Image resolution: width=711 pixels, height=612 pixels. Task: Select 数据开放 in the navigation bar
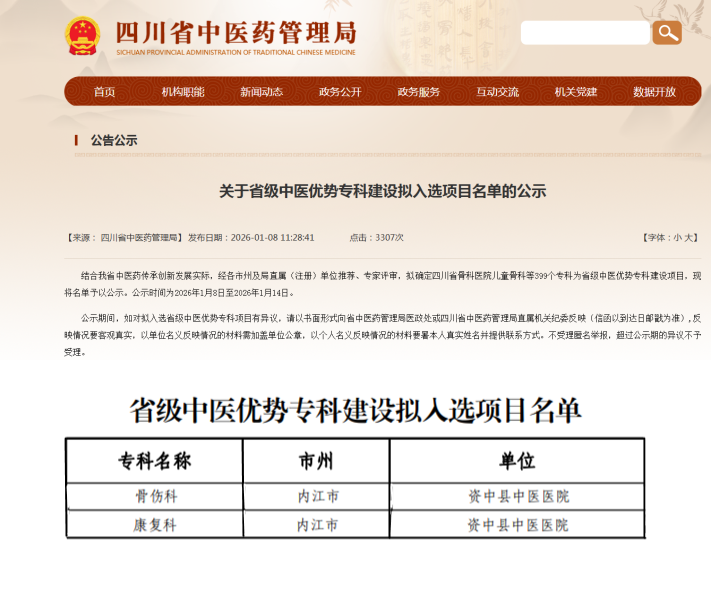click(x=654, y=92)
